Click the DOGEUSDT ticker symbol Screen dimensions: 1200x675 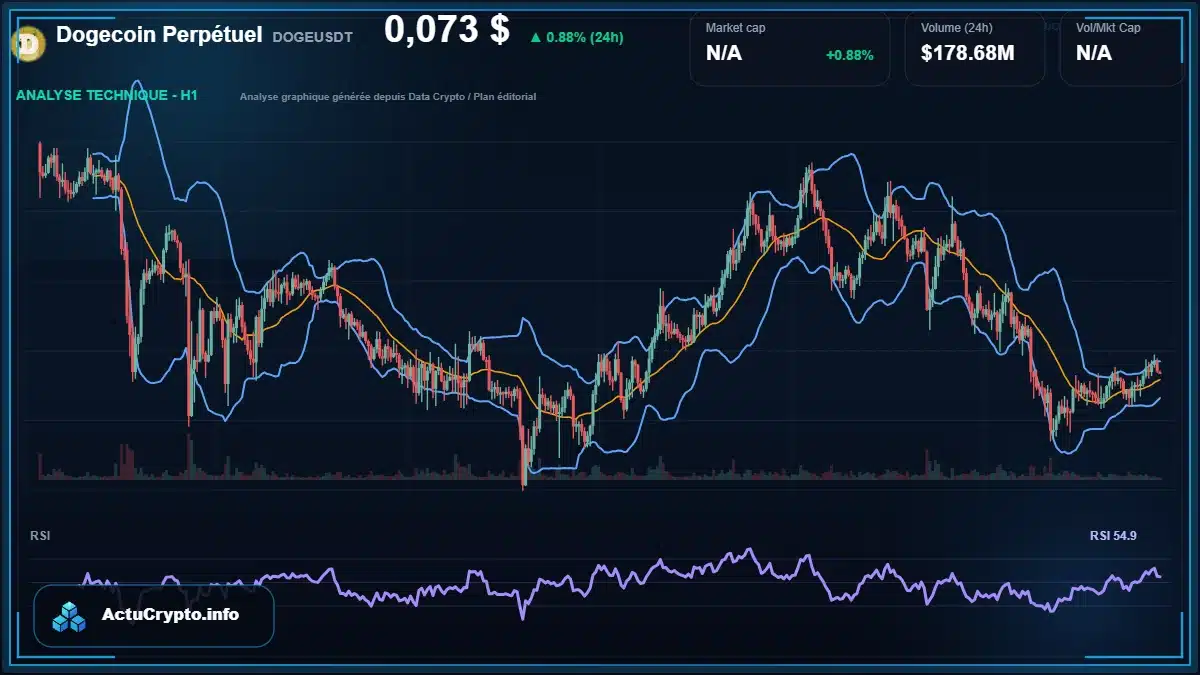pyautogui.click(x=312, y=36)
